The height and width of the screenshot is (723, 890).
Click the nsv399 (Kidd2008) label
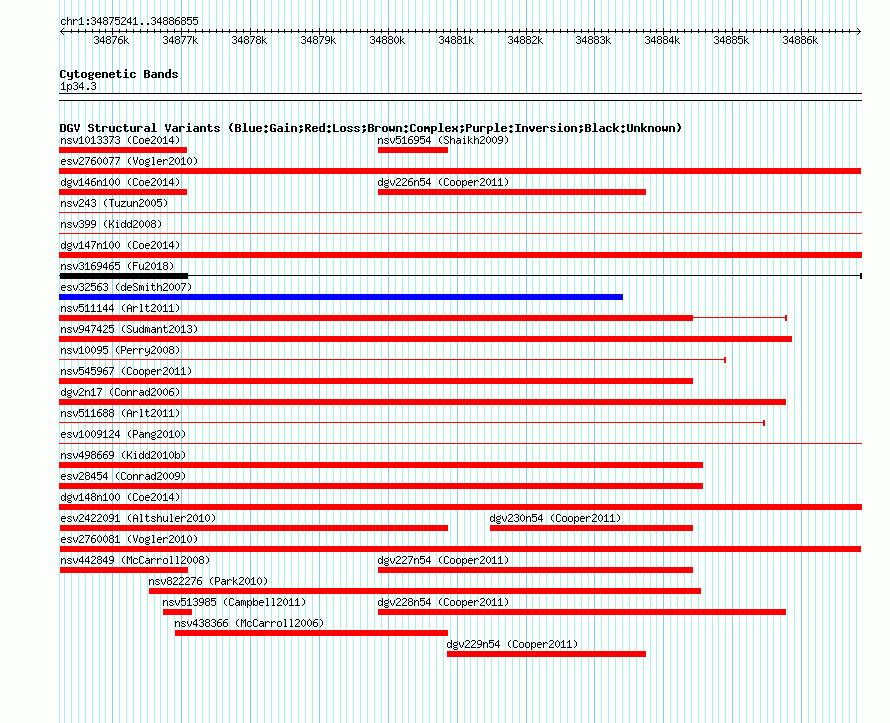[x=111, y=224]
